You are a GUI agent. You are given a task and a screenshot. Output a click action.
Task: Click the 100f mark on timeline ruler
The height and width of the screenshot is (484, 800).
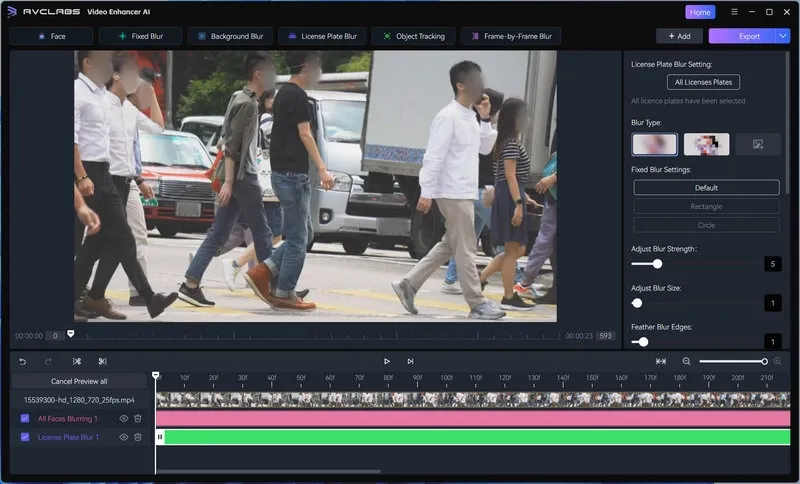pyautogui.click(x=446, y=378)
